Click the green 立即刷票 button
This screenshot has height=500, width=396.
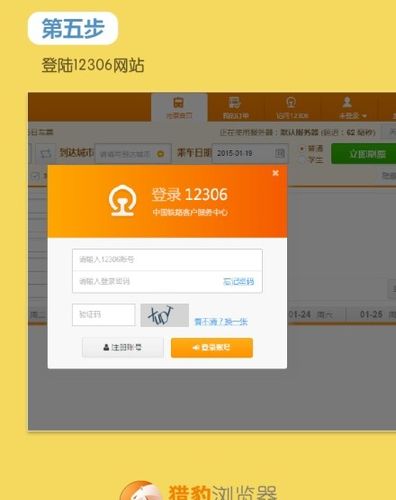[x=364, y=154]
